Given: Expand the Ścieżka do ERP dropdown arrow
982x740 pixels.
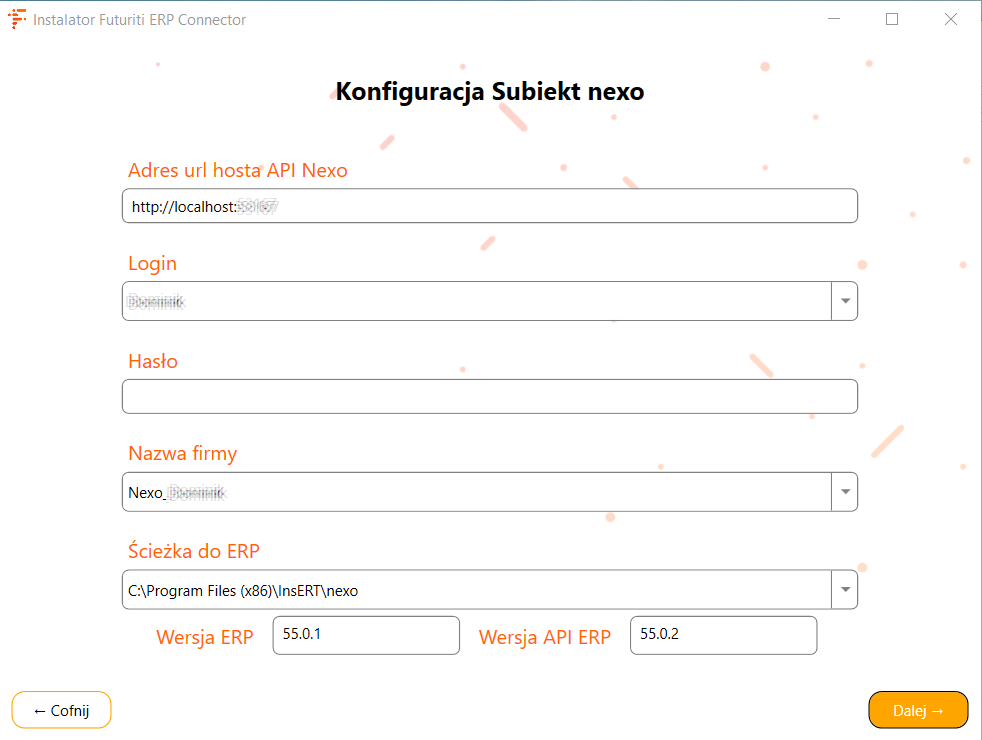Looking at the screenshot, I should (x=845, y=590).
